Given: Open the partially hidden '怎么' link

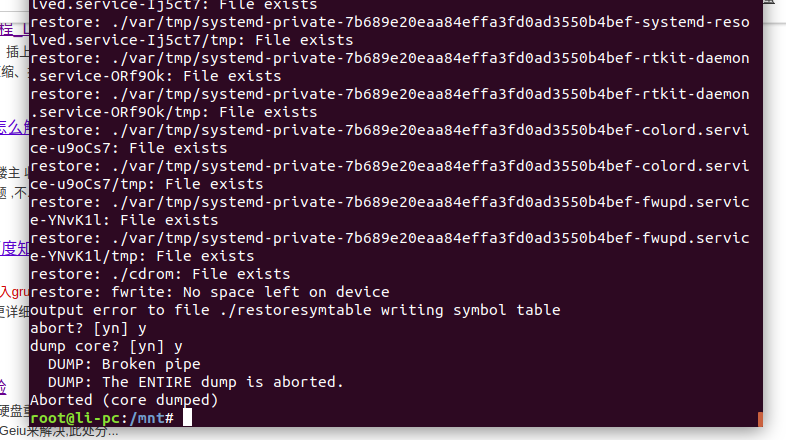Looking at the screenshot, I should pos(14,127).
